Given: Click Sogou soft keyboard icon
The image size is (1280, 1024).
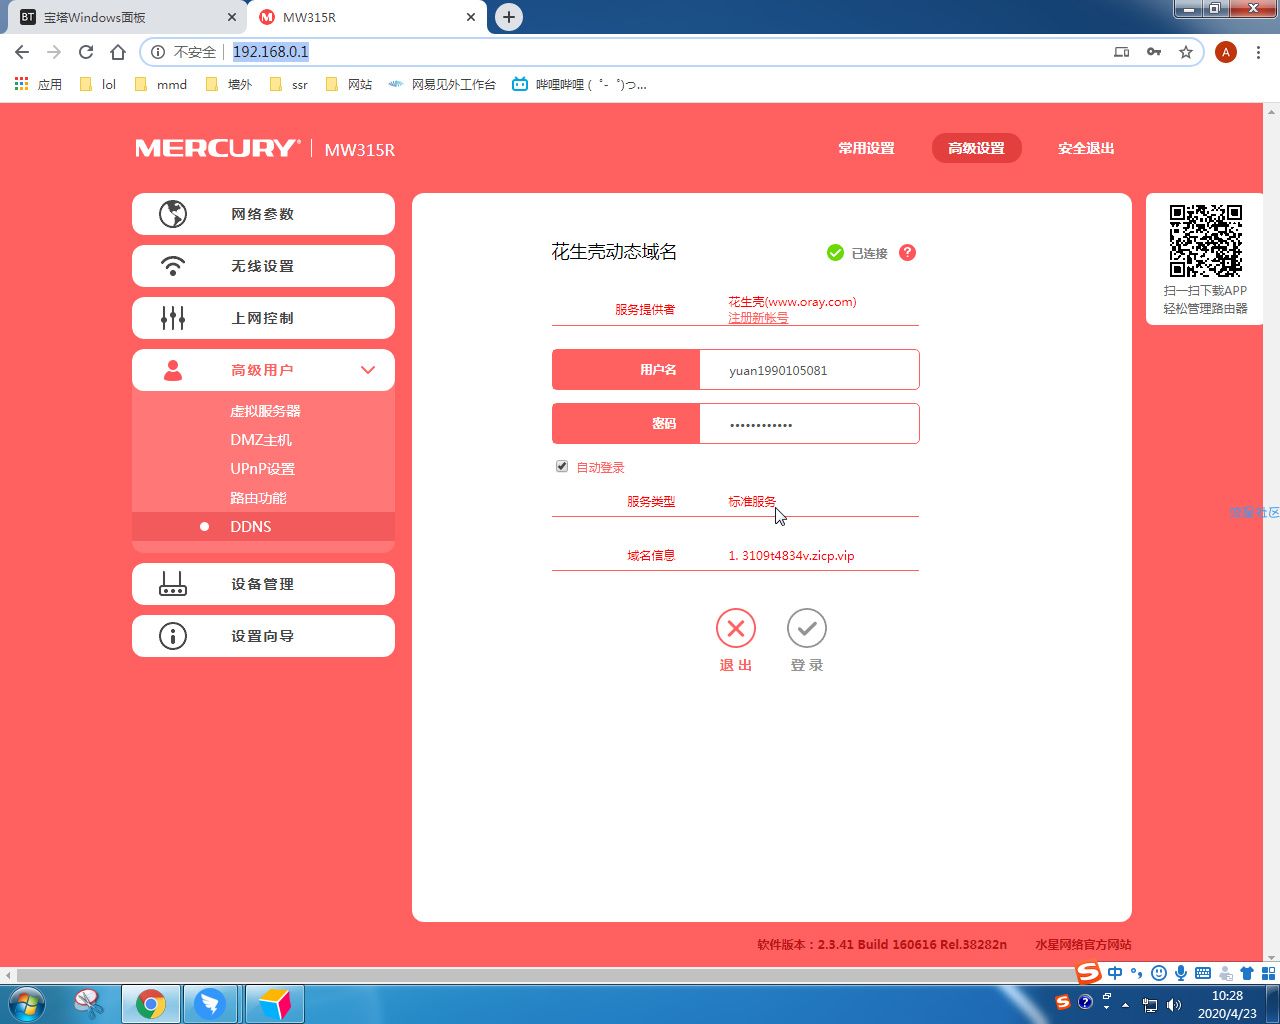Looking at the screenshot, I should pyautogui.click(x=1203, y=973).
